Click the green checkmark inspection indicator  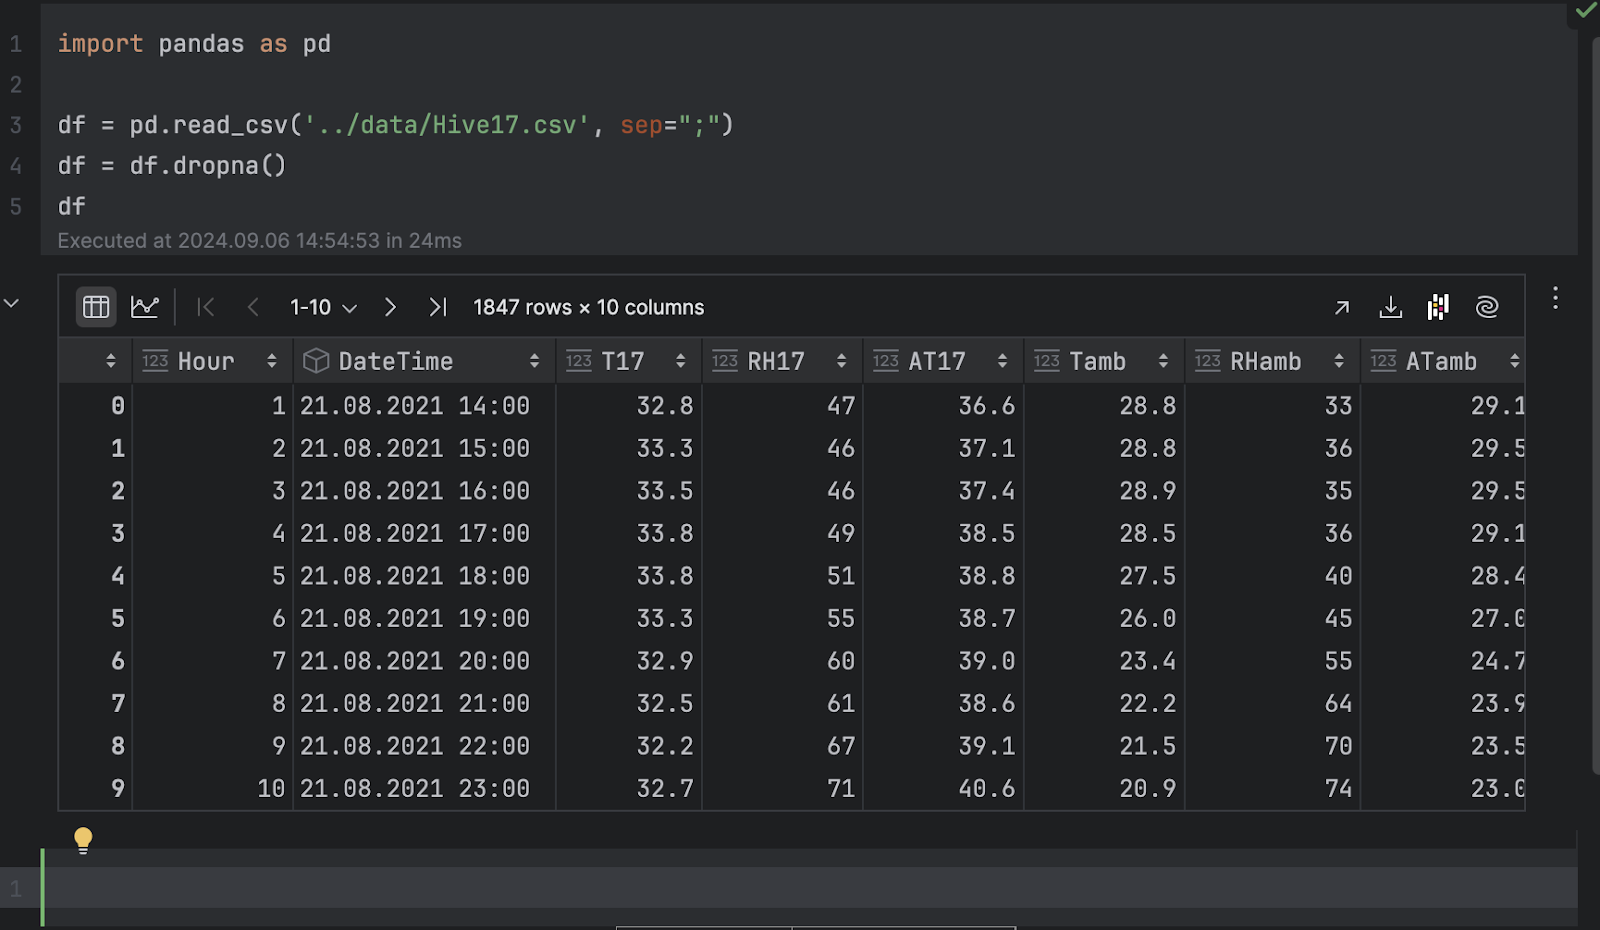tap(1586, 11)
